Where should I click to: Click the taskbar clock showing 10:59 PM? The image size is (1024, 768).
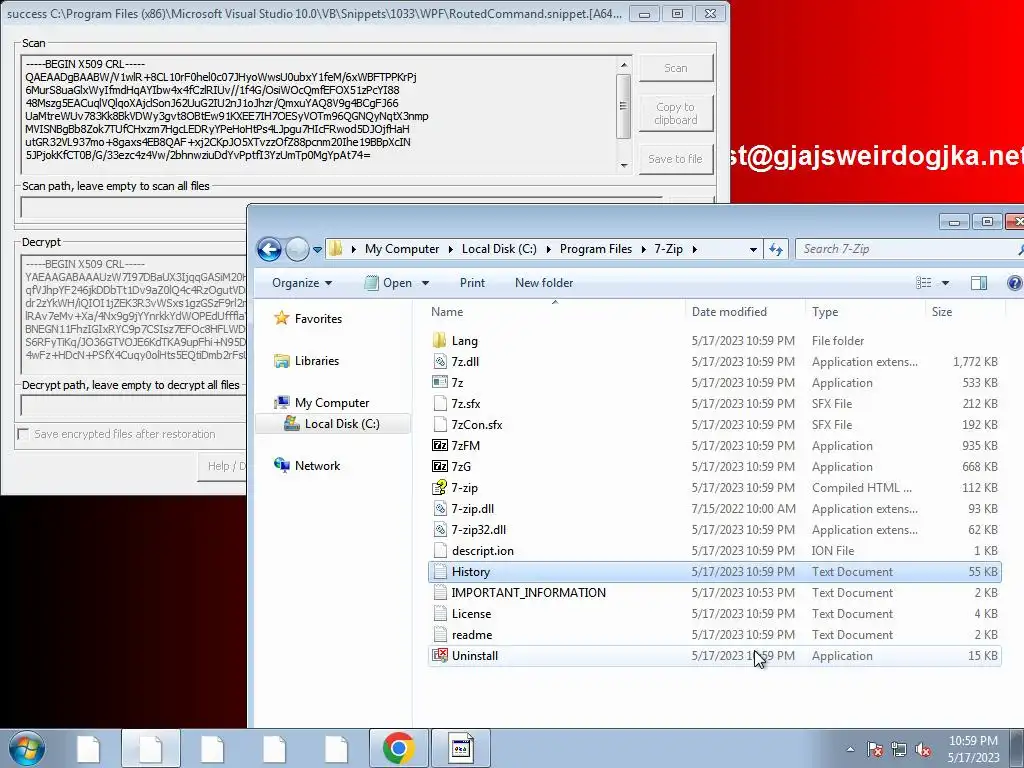point(973,749)
